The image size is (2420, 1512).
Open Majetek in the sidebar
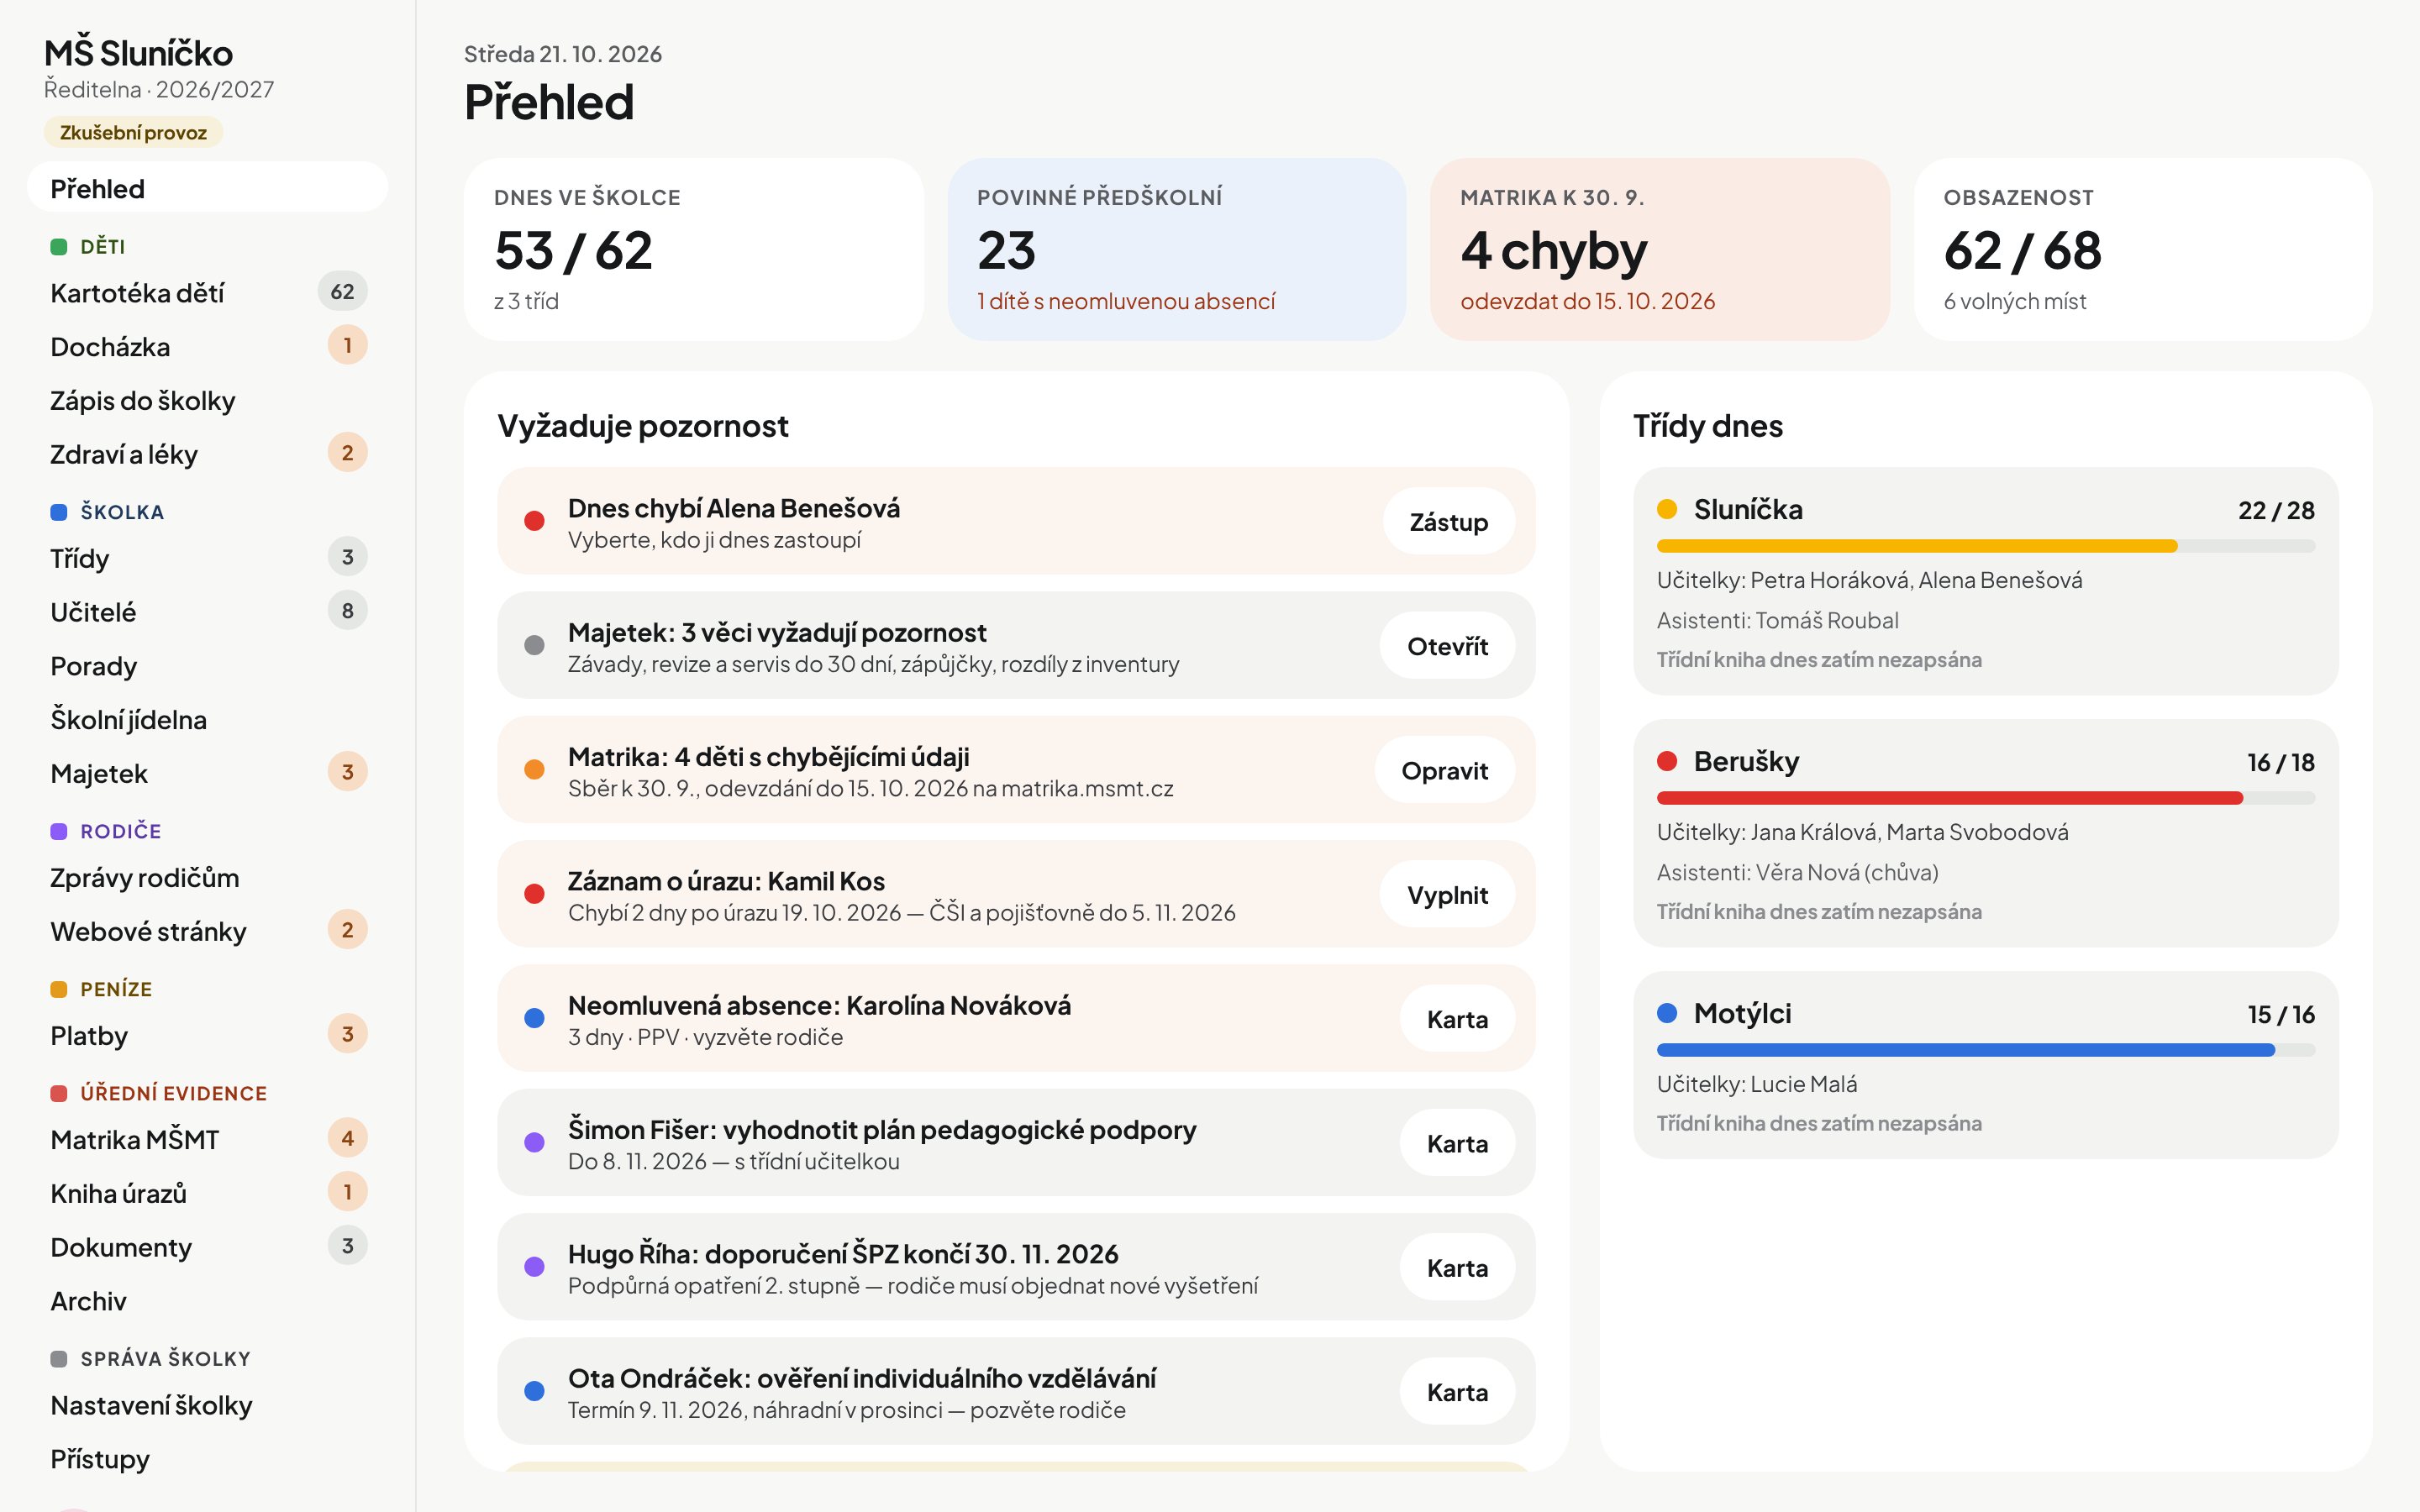click(x=207, y=773)
